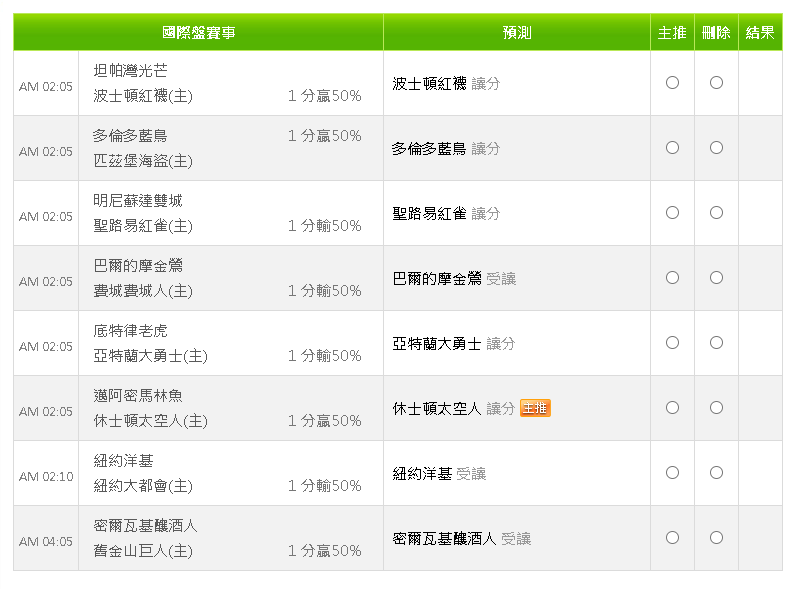
Task: Select 刪除 radio for 密爾瓦基釀酒人 row
Action: (716, 537)
